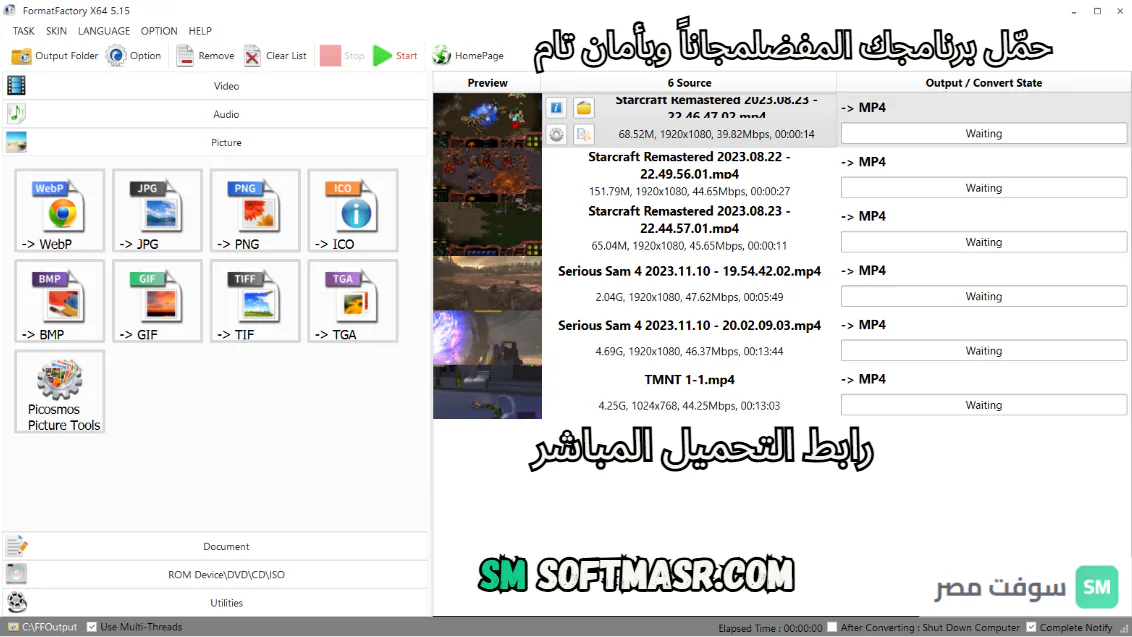Click -> MP4 output label of TMNT task

[x=863, y=379]
